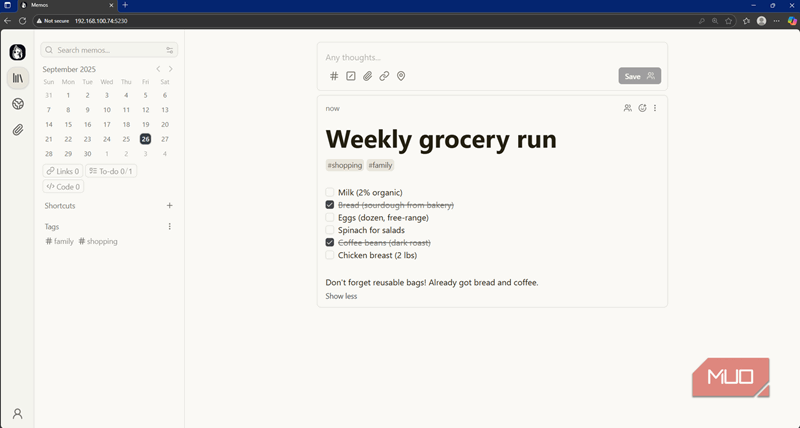Open the memo's three-dot options menu
This screenshot has width=800, height=428.
[655, 108]
